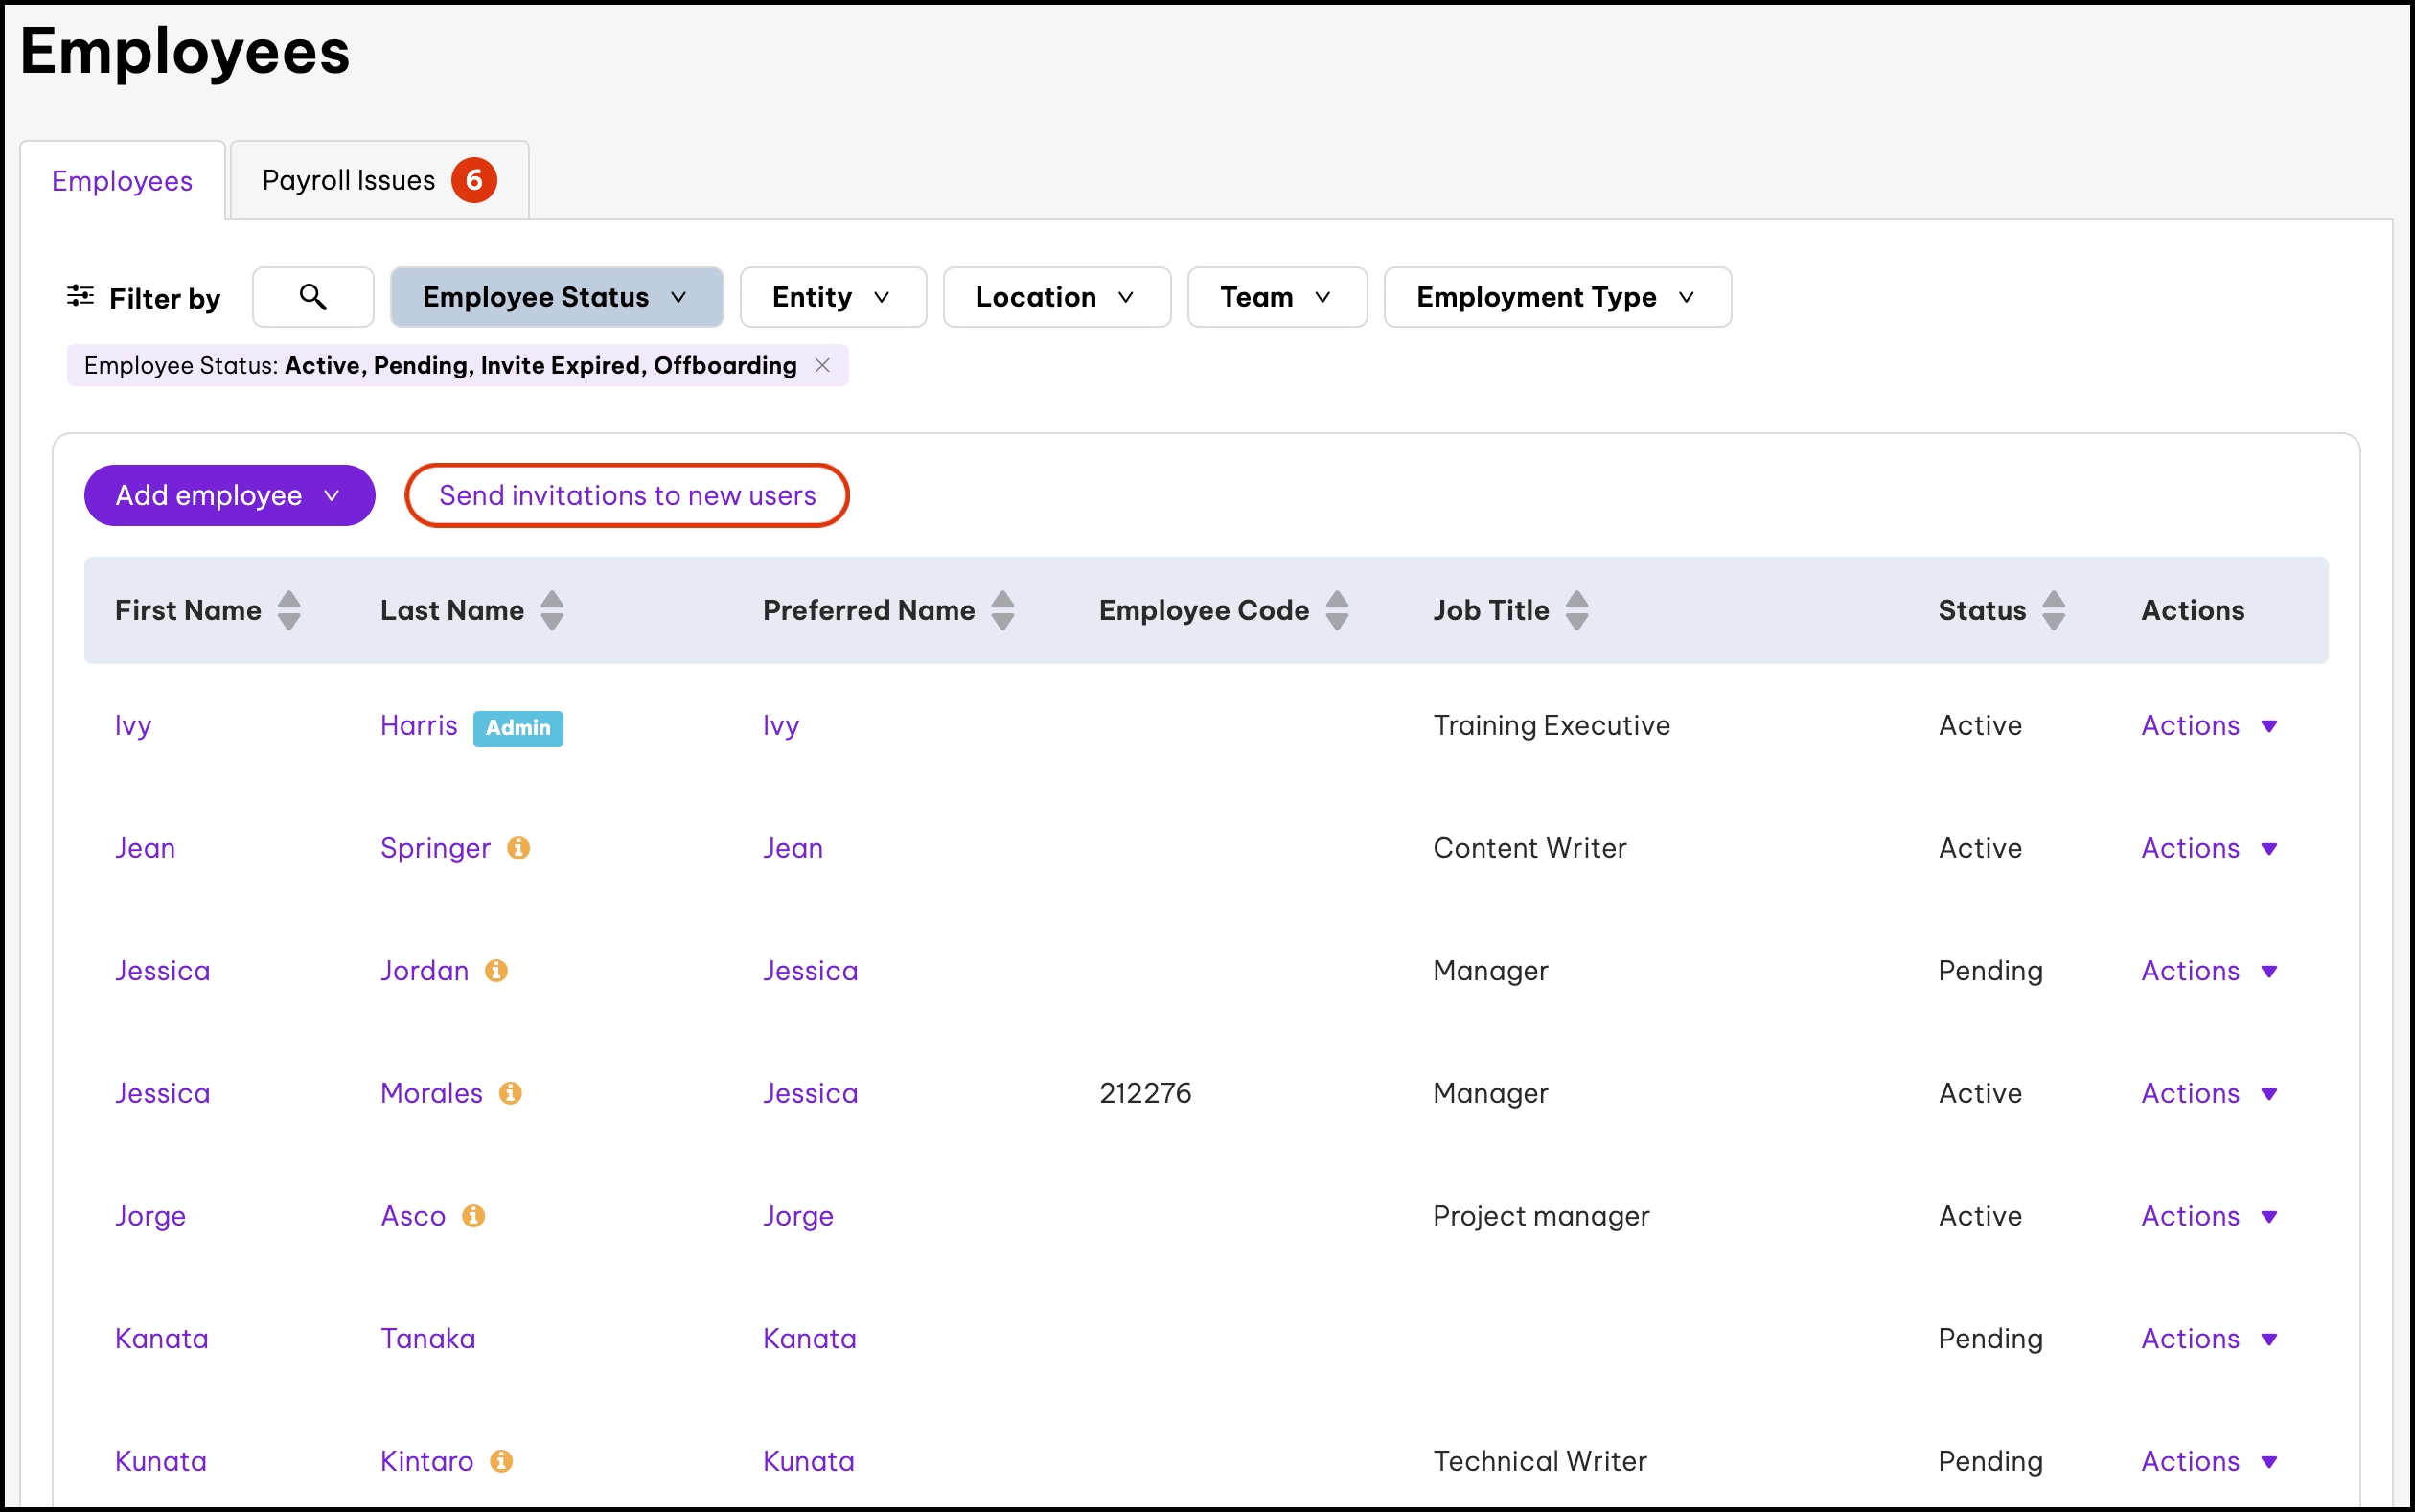Click the info icon beside Jordan
2415x1512 pixels.
[x=496, y=970]
